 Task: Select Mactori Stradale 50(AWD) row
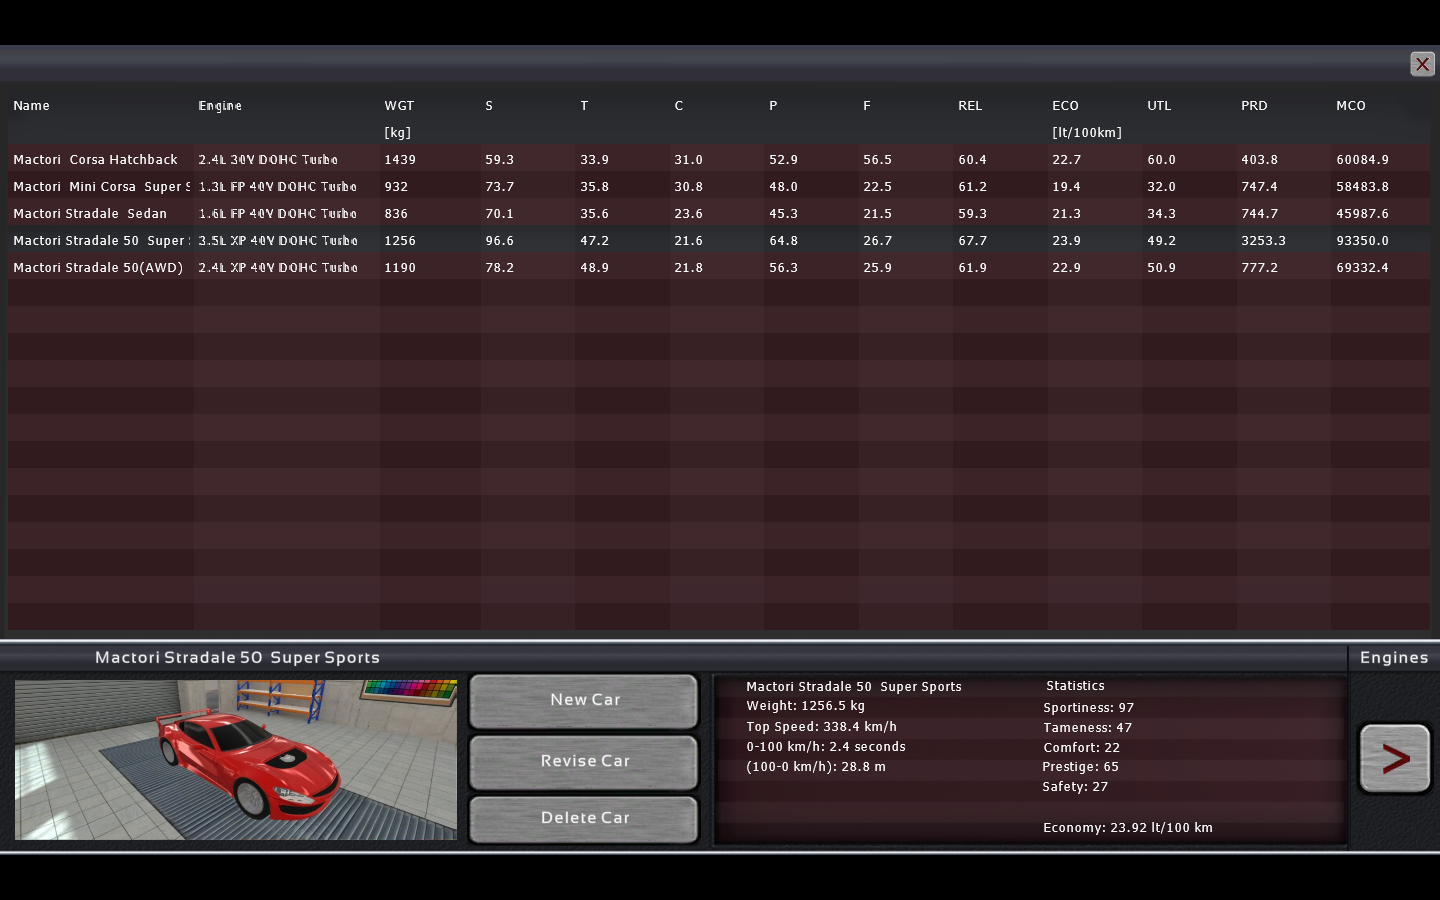[x=98, y=268]
